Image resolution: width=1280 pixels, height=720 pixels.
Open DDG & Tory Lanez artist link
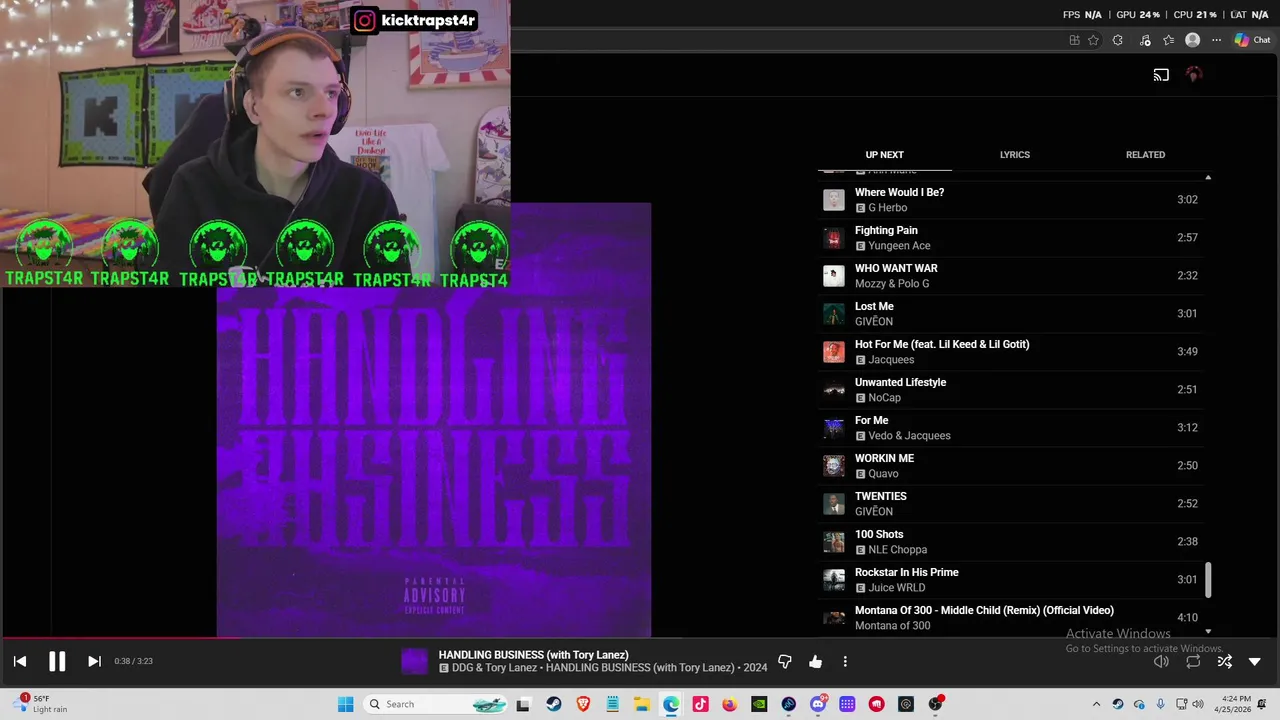[493, 668]
